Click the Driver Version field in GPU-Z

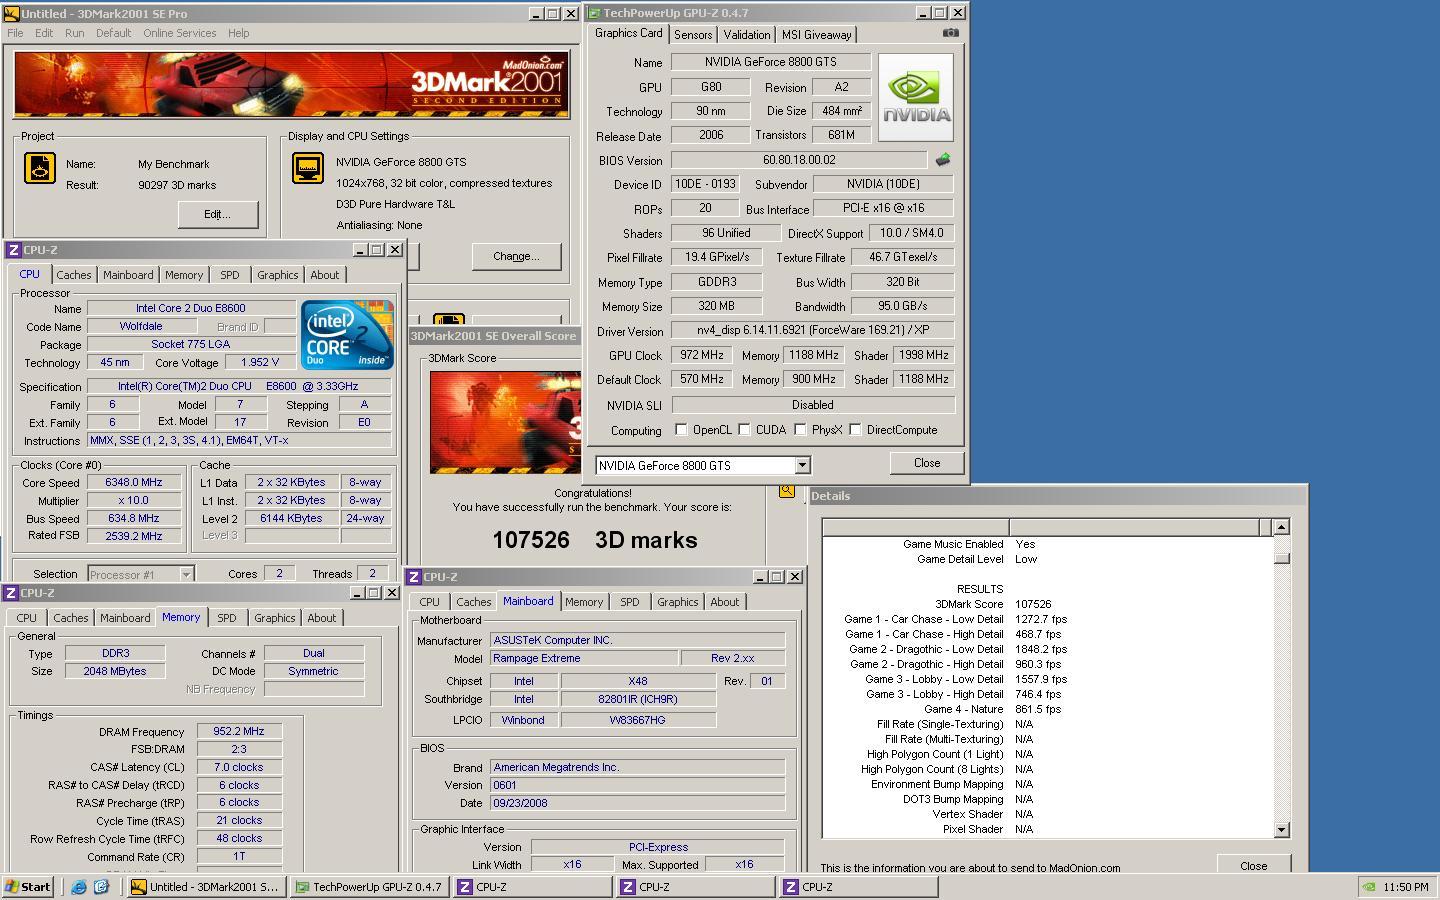(812, 330)
